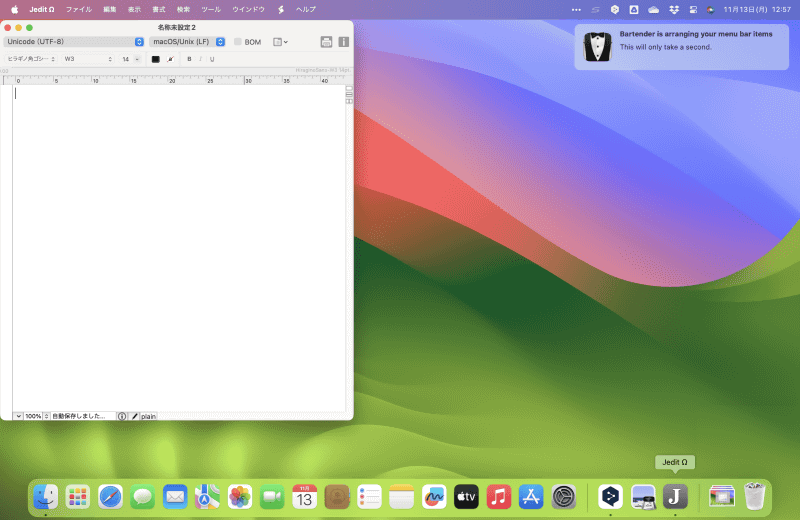Image resolution: width=800 pixels, height=520 pixels.
Task: Open the Unicode (UTF-8) encoding dropdown
Action: point(74,42)
